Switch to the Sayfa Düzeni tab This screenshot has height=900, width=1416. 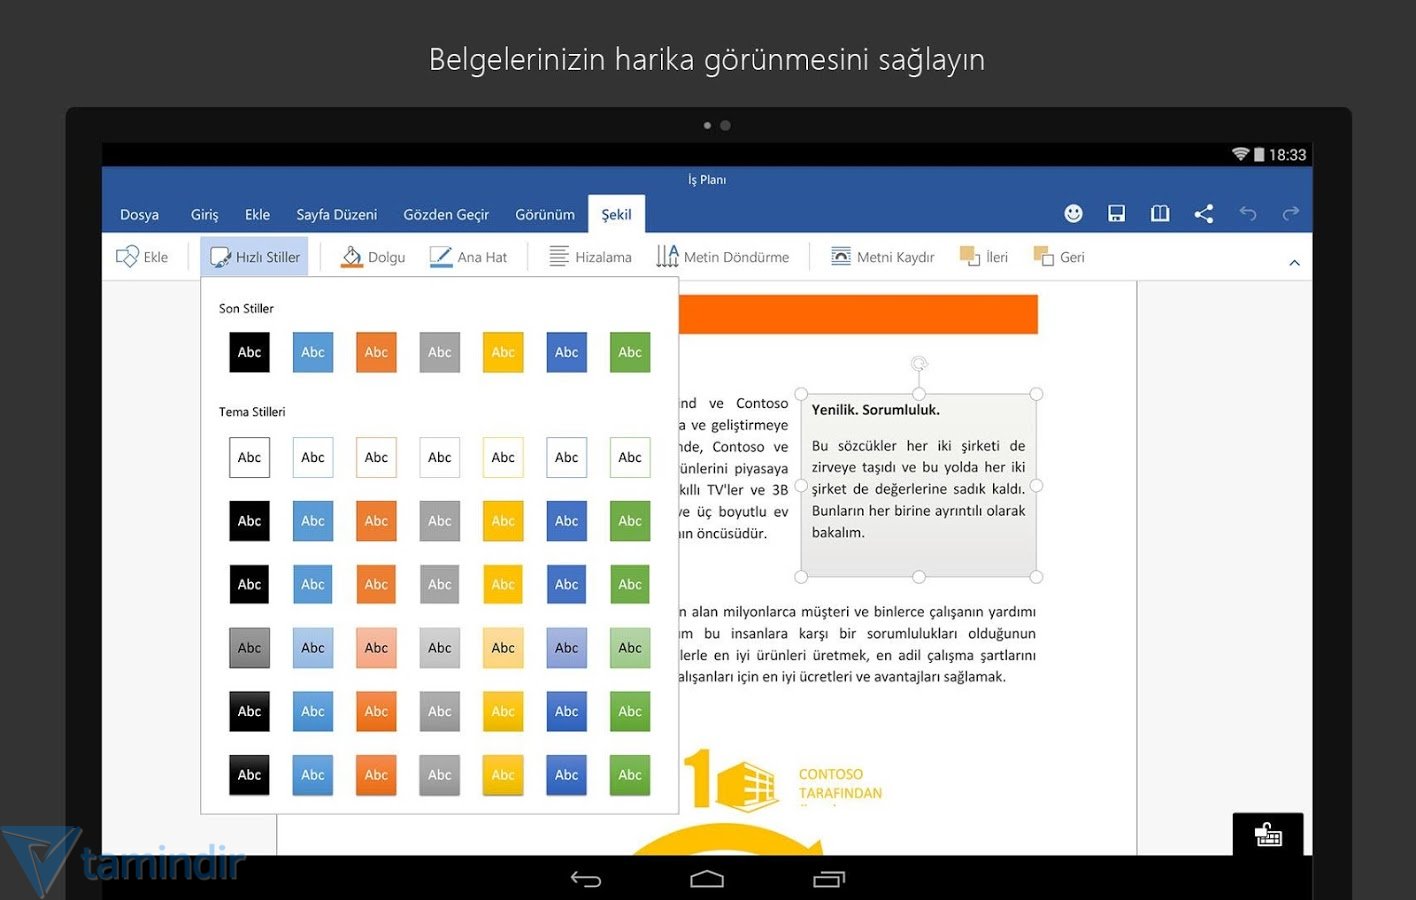click(x=336, y=214)
